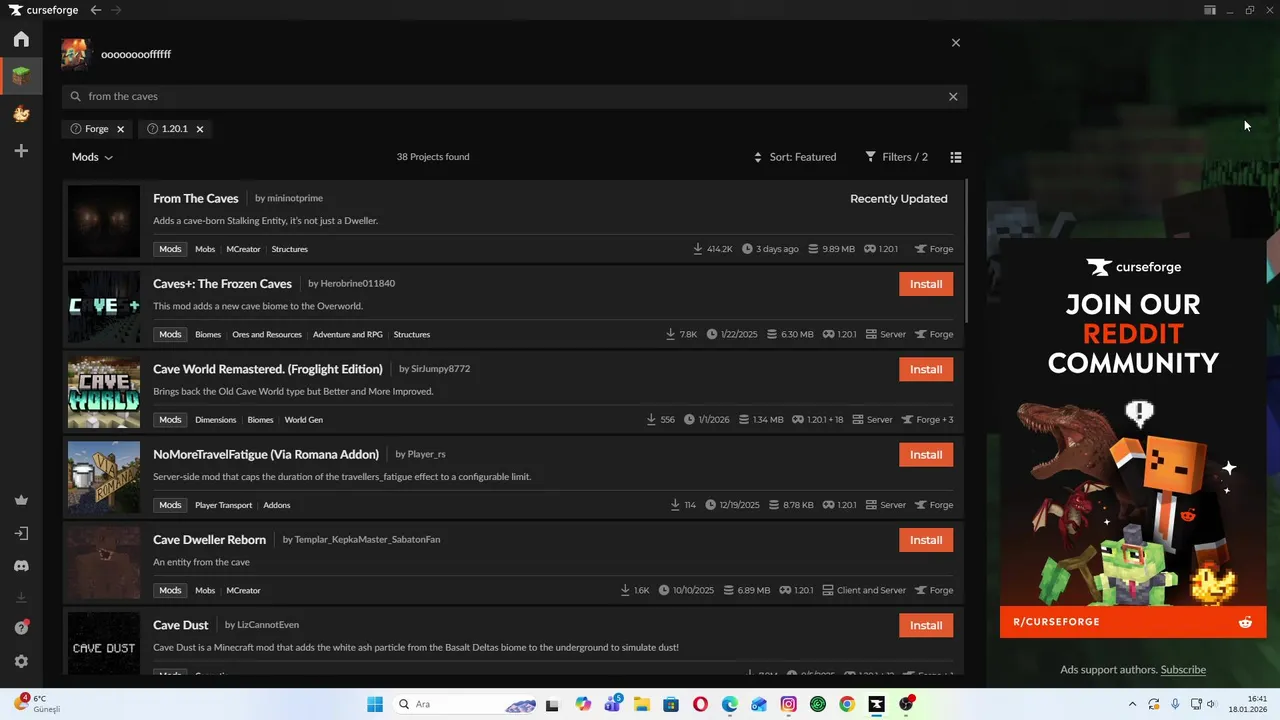
Task: Focus the mod search field
Action: pyautogui.click(x=514, y=97)
